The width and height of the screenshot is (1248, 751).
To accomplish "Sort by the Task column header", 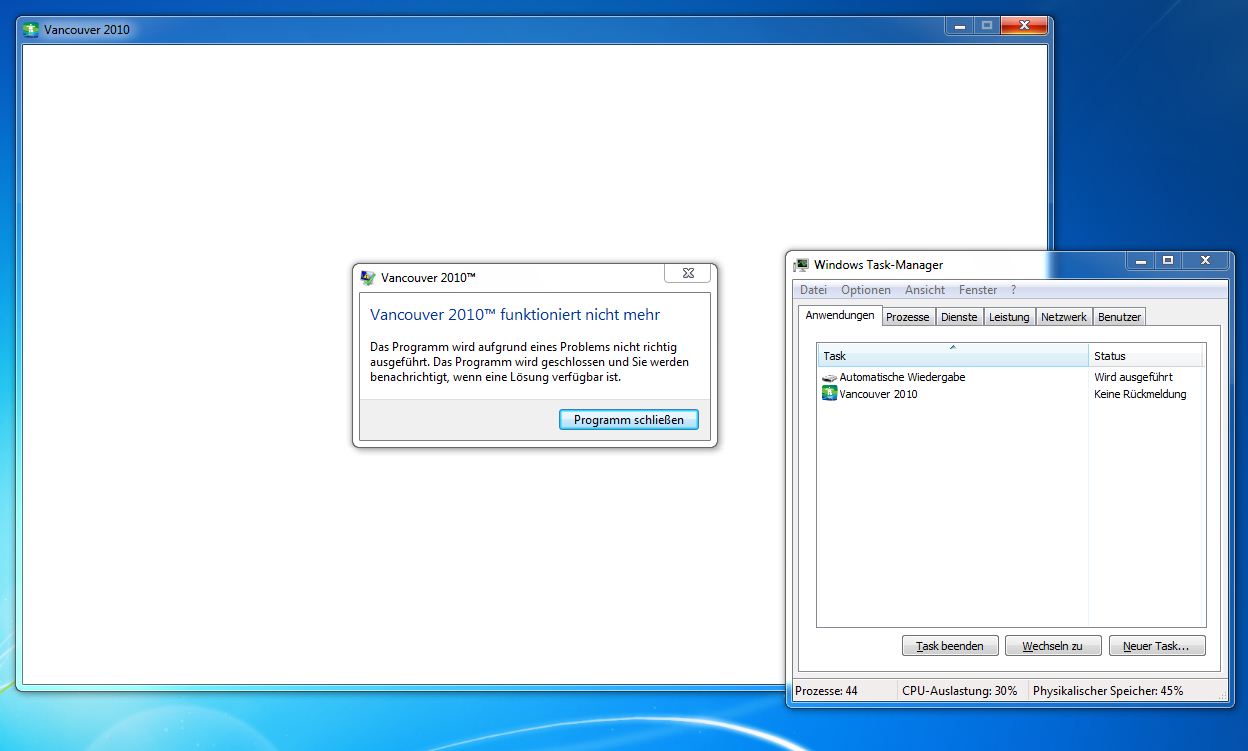I will [953, 356].
